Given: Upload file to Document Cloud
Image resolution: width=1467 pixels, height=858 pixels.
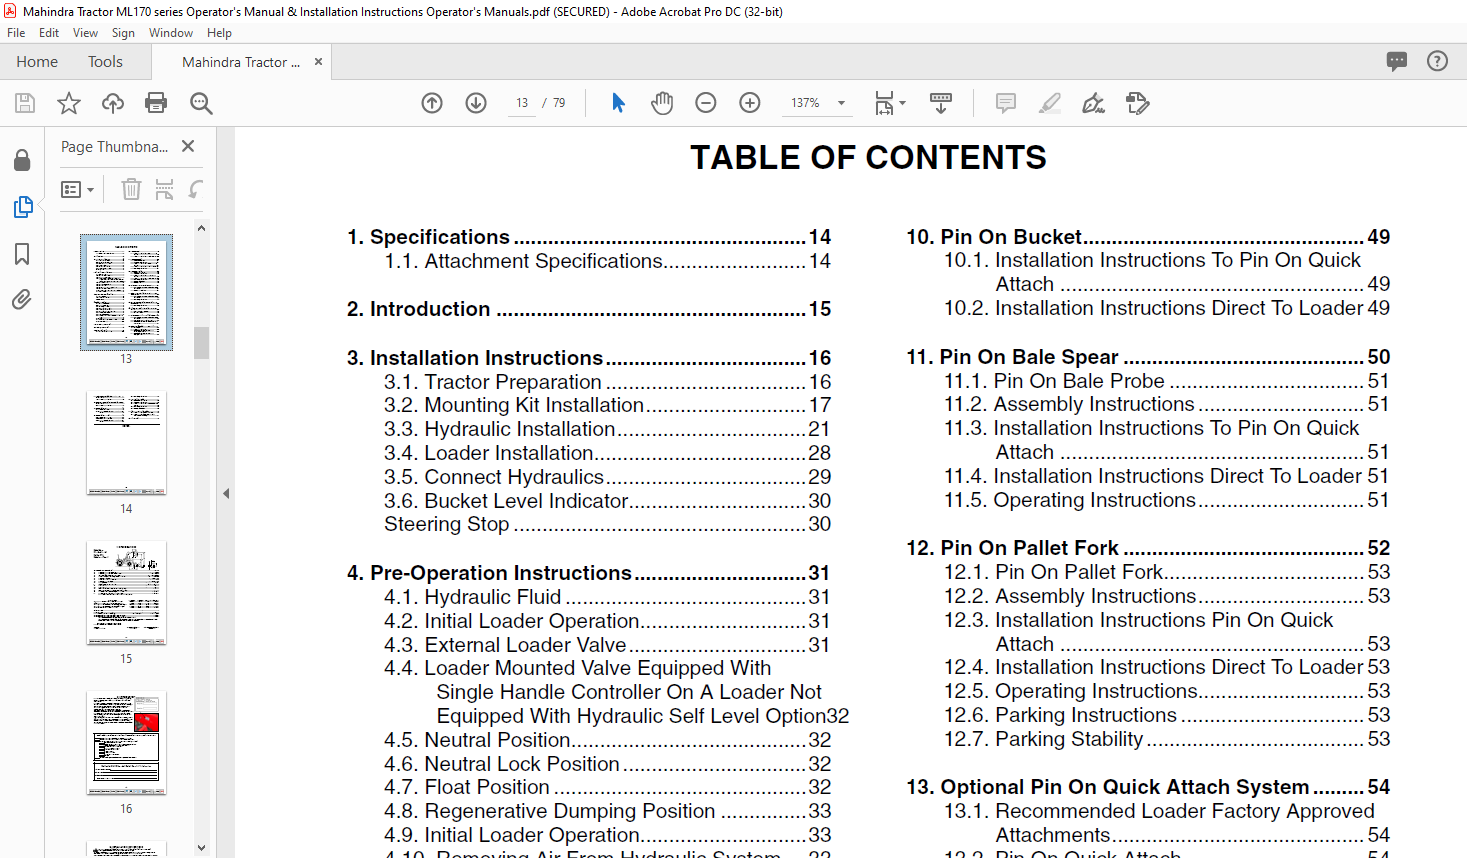Looking at the screenshot, I should tap(113, 103).
